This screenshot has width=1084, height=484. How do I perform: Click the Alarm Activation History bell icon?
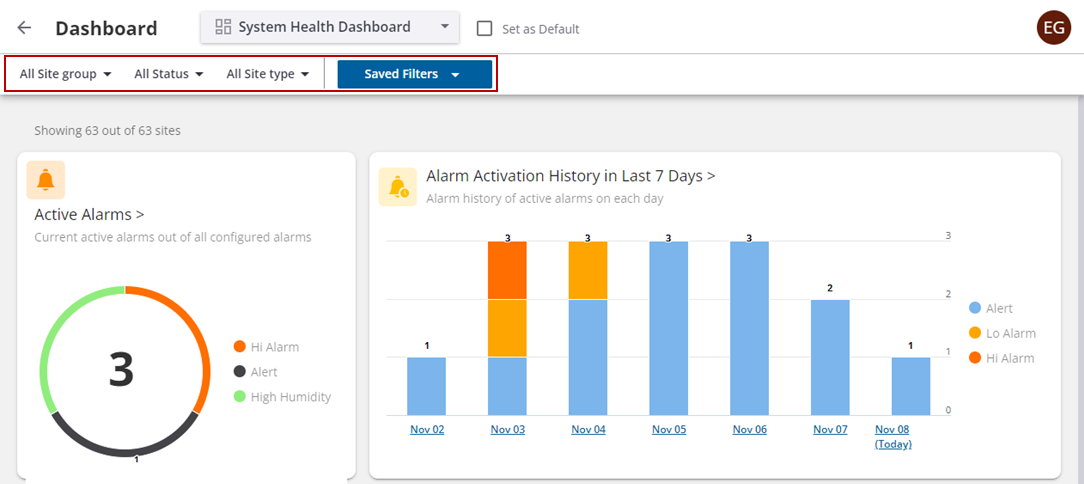coord(398,187)
